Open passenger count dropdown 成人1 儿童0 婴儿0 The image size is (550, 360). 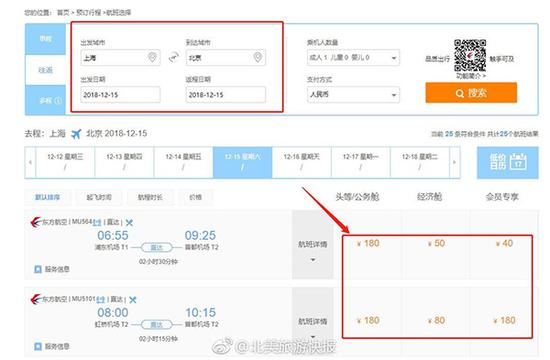[x=353, y=57]
